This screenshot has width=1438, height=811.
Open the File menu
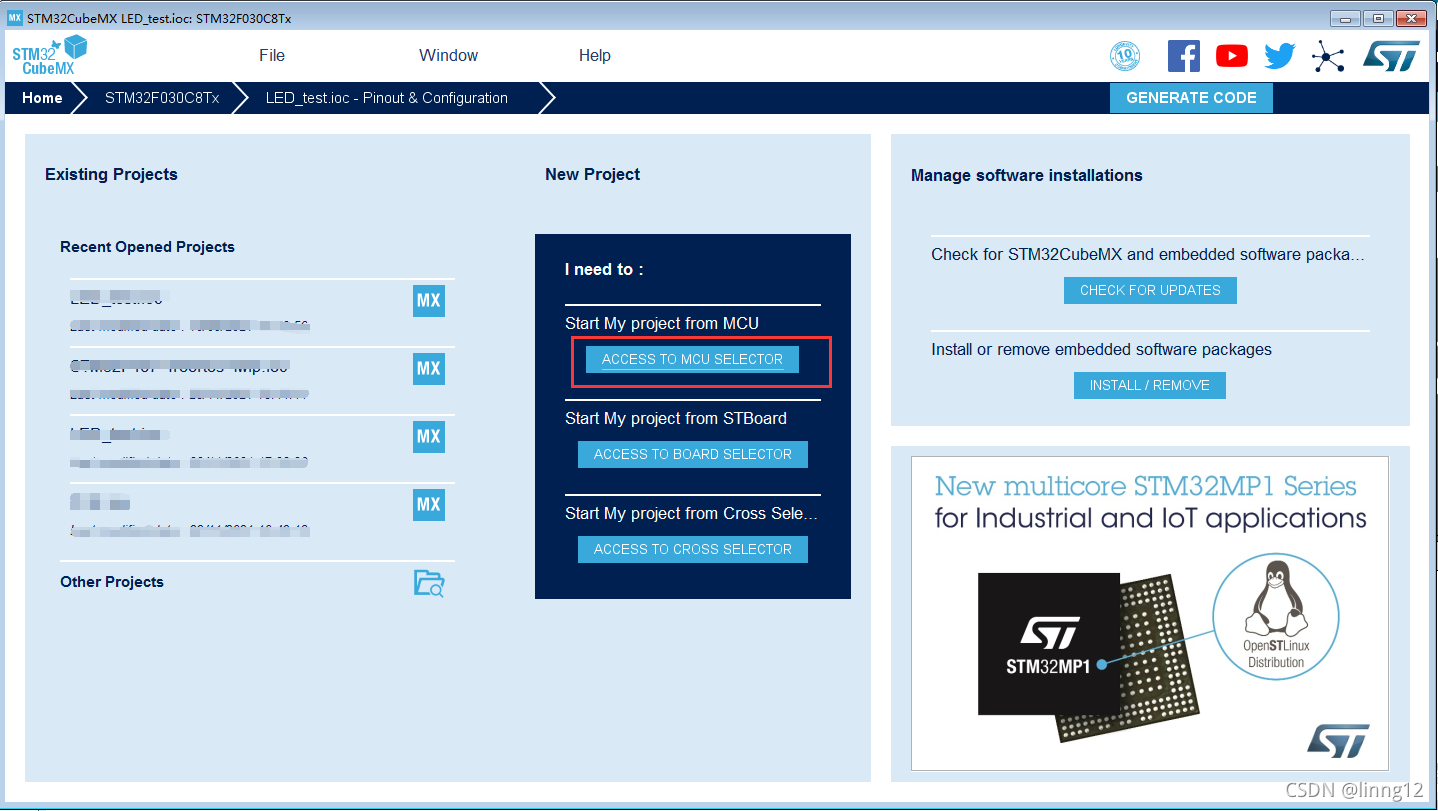[272, 55]
